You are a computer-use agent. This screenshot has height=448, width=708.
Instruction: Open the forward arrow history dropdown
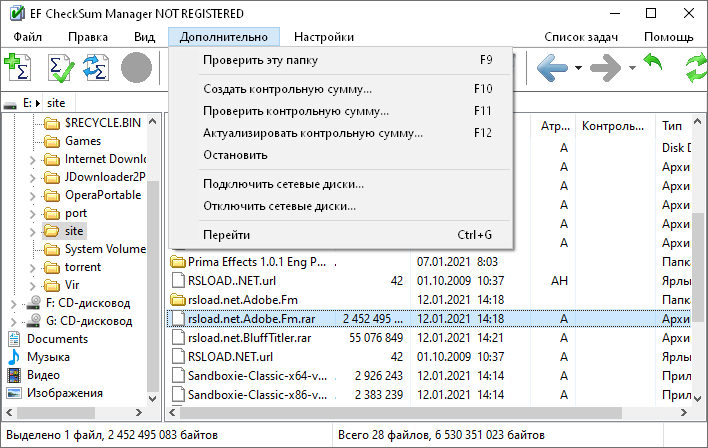[x=632, y=68]
